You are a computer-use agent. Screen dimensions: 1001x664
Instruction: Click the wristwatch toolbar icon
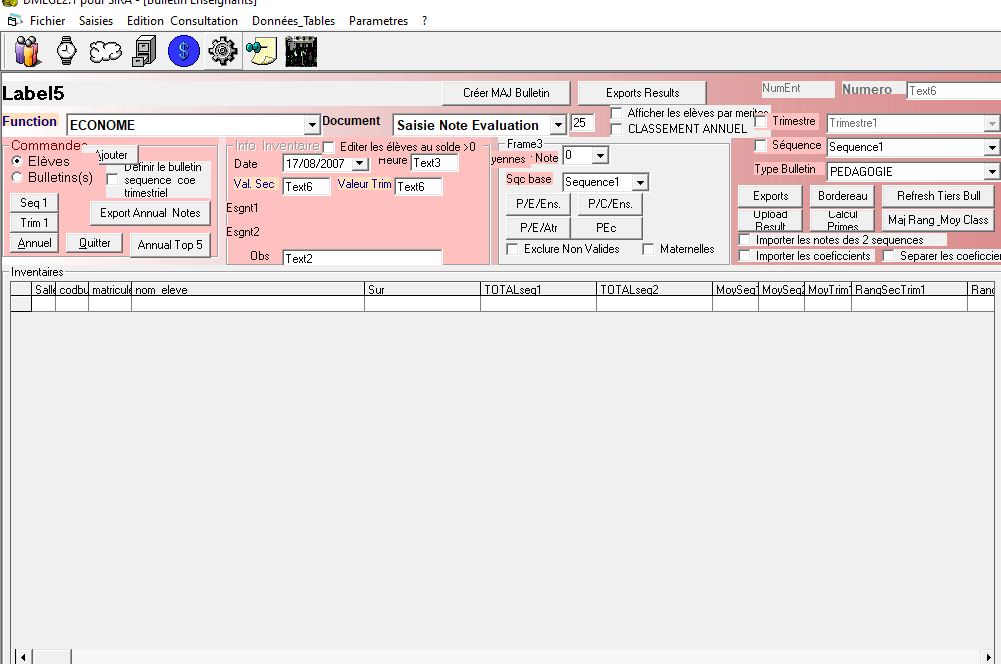coord(67,50)
